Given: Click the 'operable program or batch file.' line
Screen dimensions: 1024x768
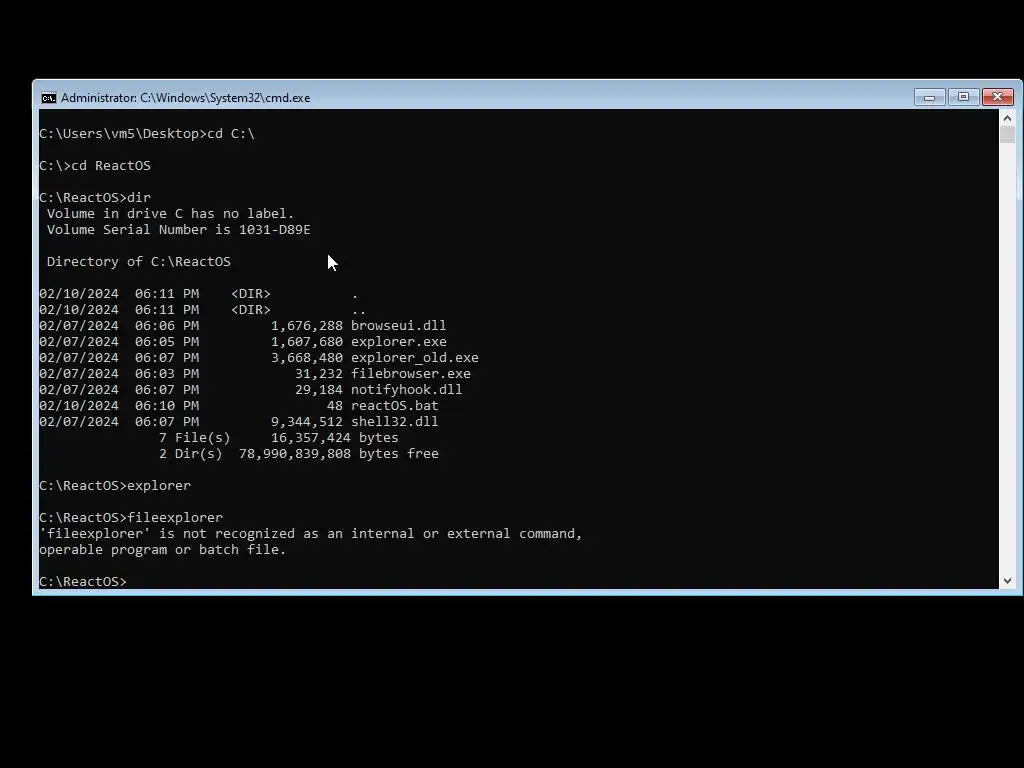Looking at the screenshot, I should coord(163,549).
